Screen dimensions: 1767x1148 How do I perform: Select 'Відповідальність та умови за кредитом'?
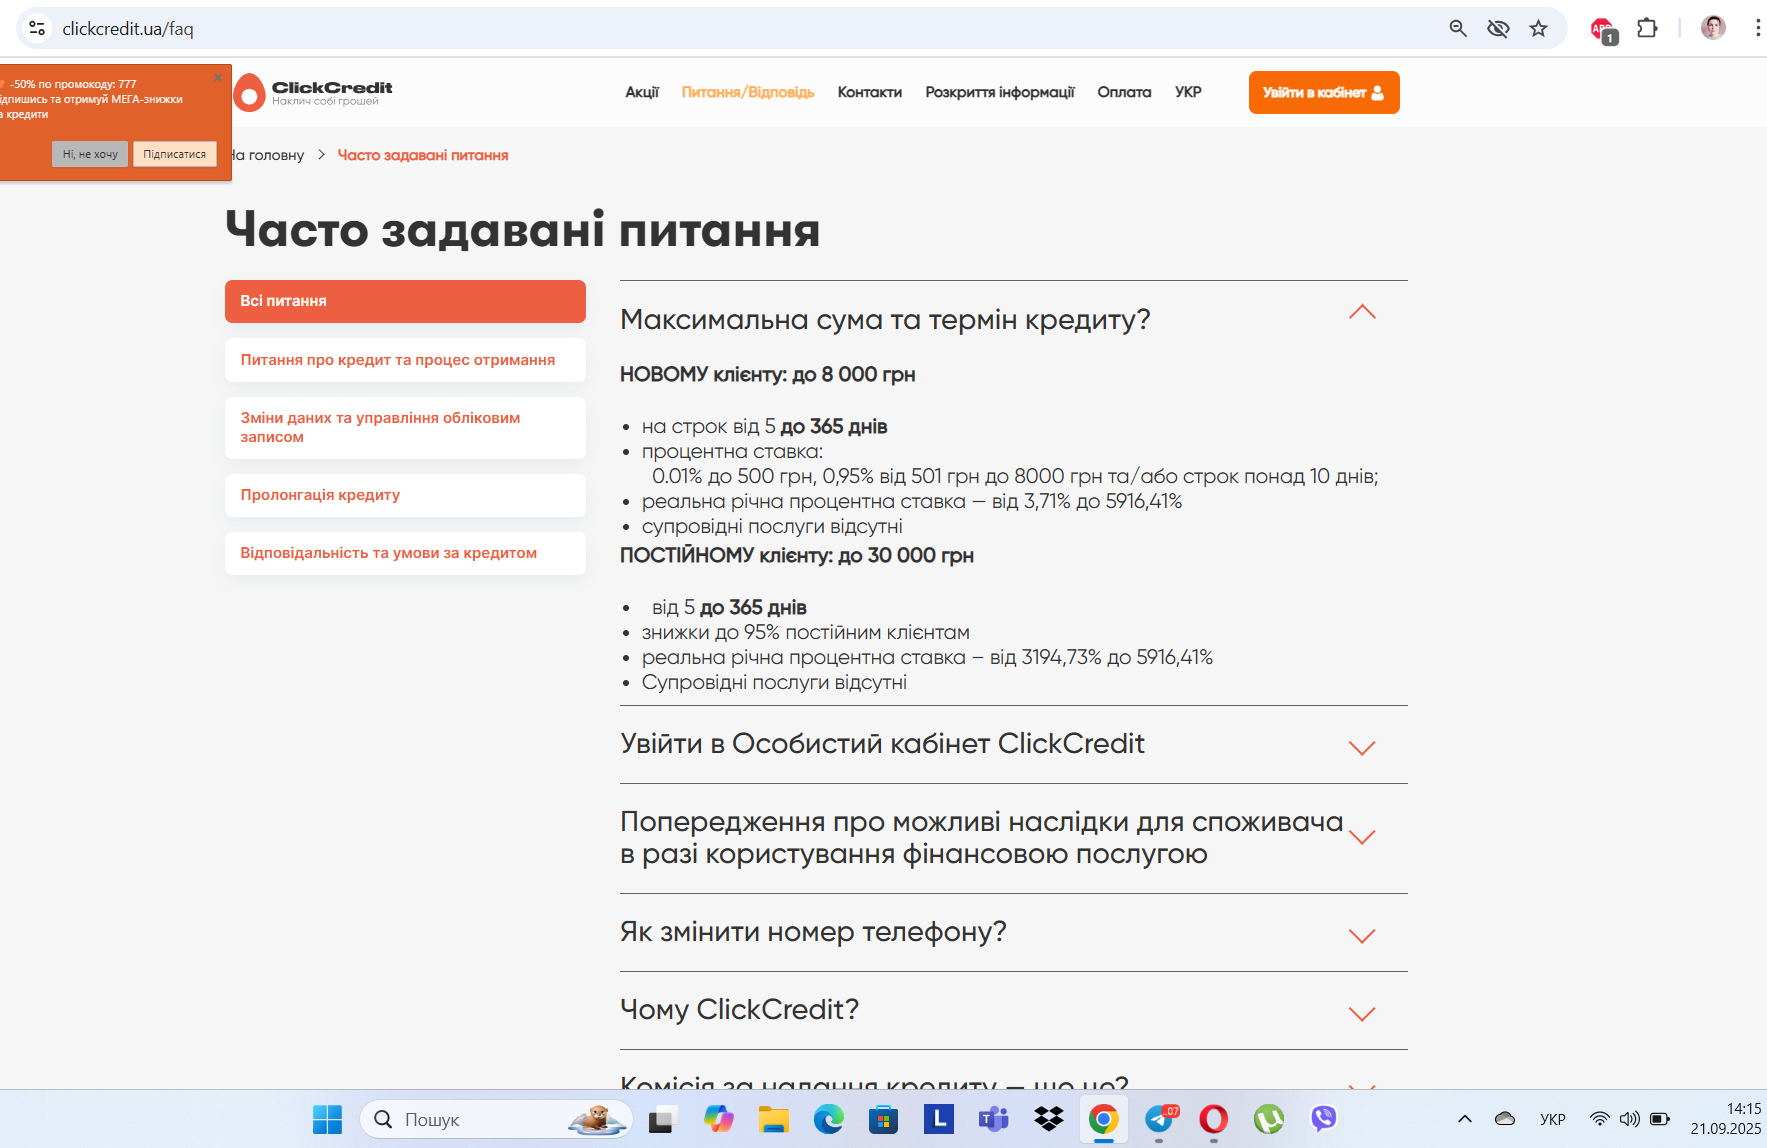[x=405, y=553]
